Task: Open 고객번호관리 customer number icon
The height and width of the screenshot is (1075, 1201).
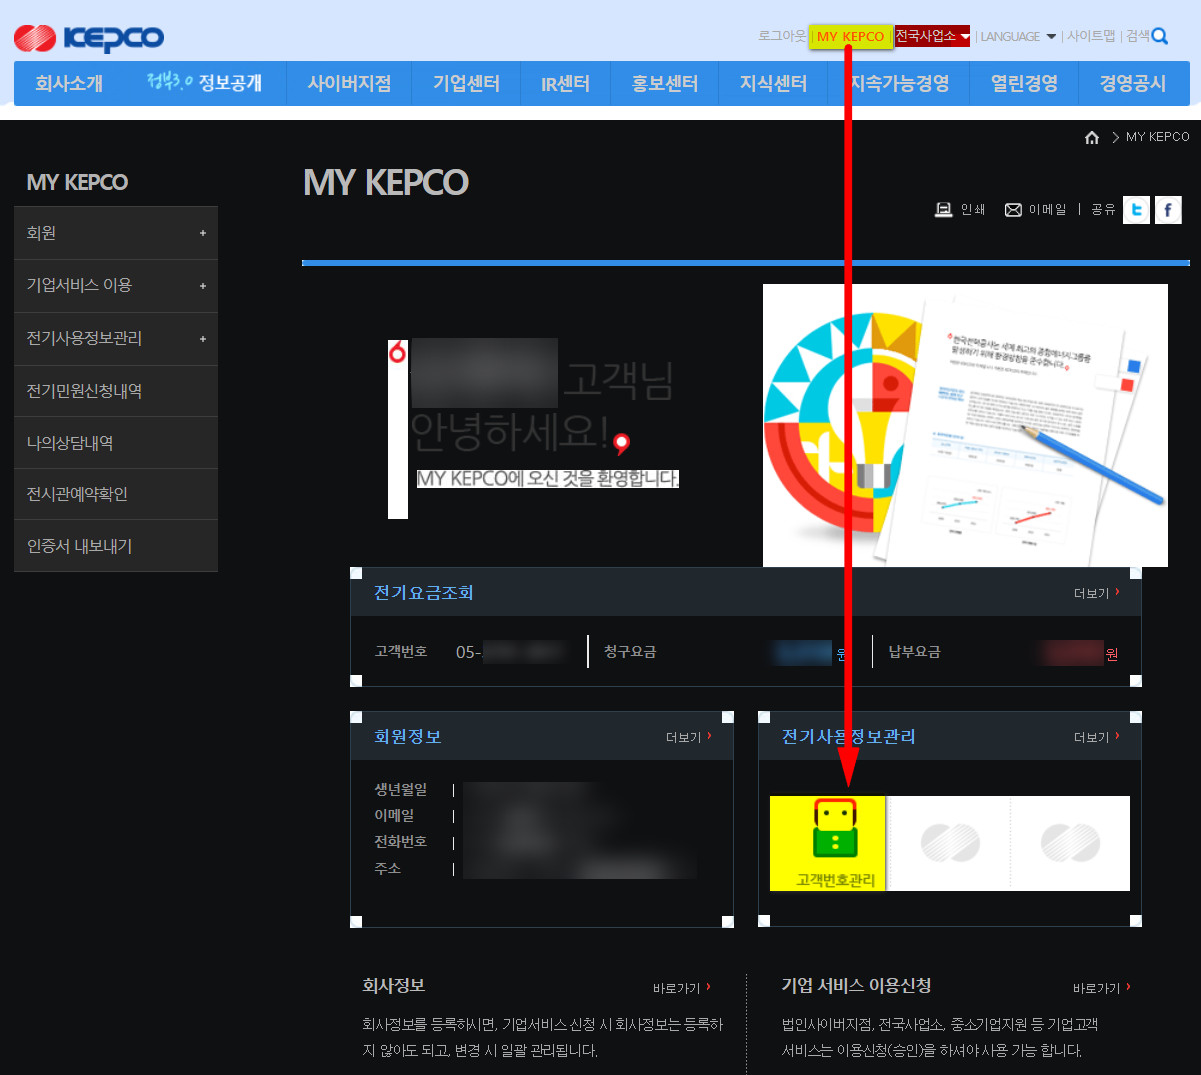Action: point(828,843)
